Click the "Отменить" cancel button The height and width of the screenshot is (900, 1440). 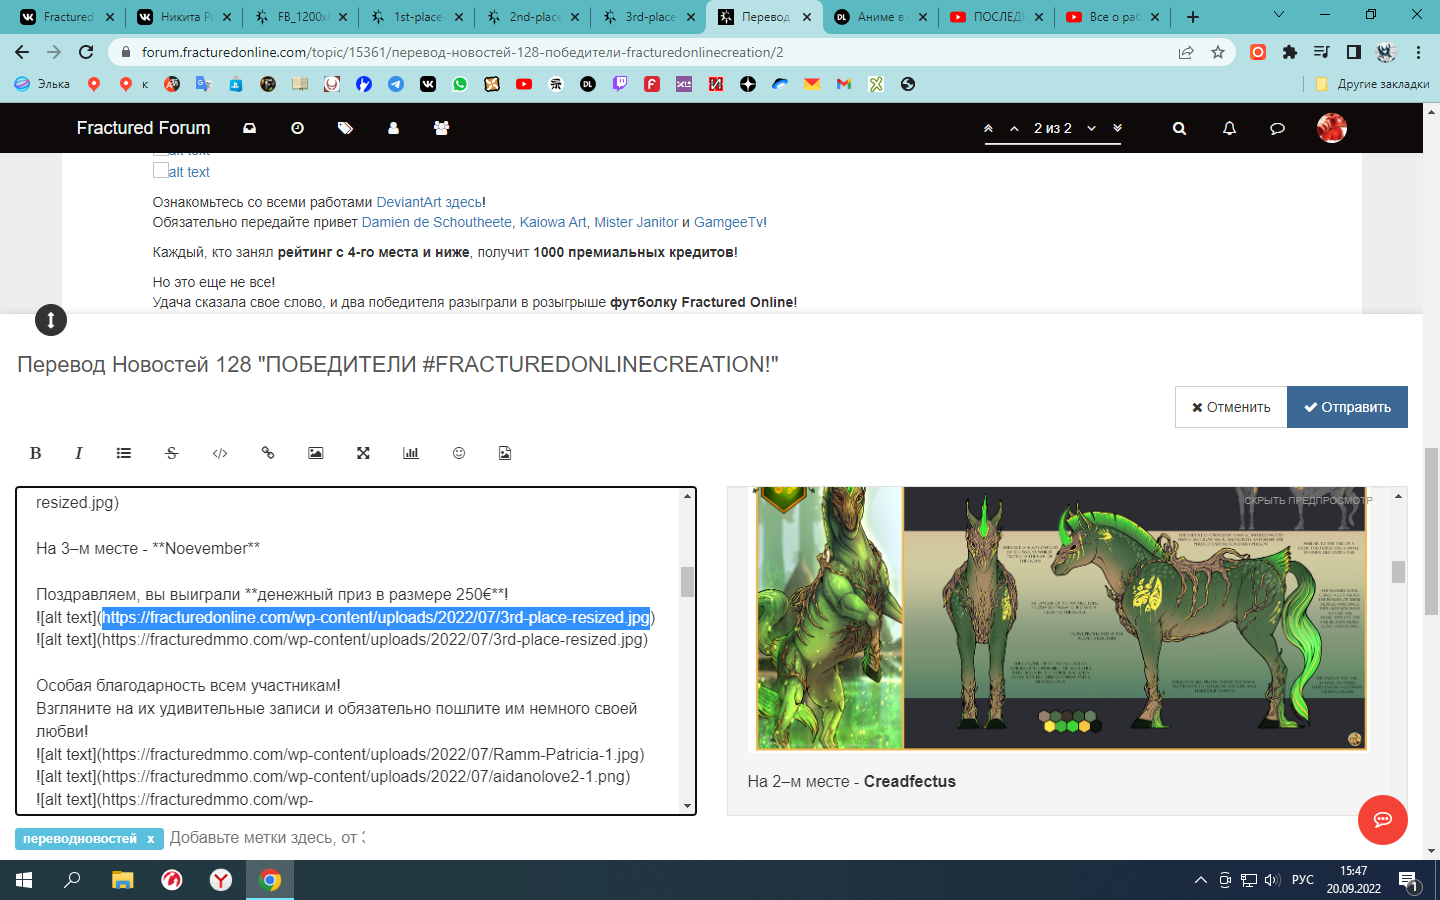[1231, 407]
